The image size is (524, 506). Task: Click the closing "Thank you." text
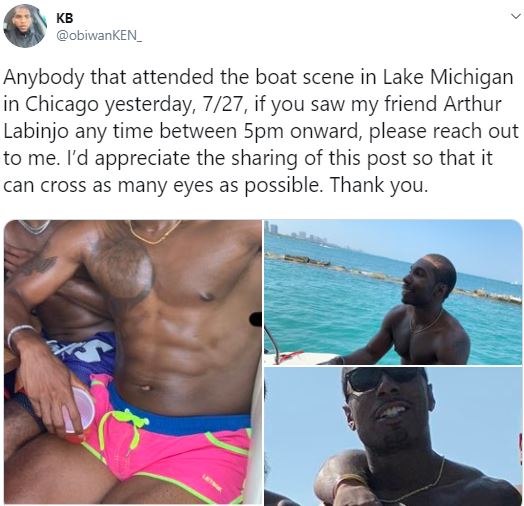click(x=379, y=185)
